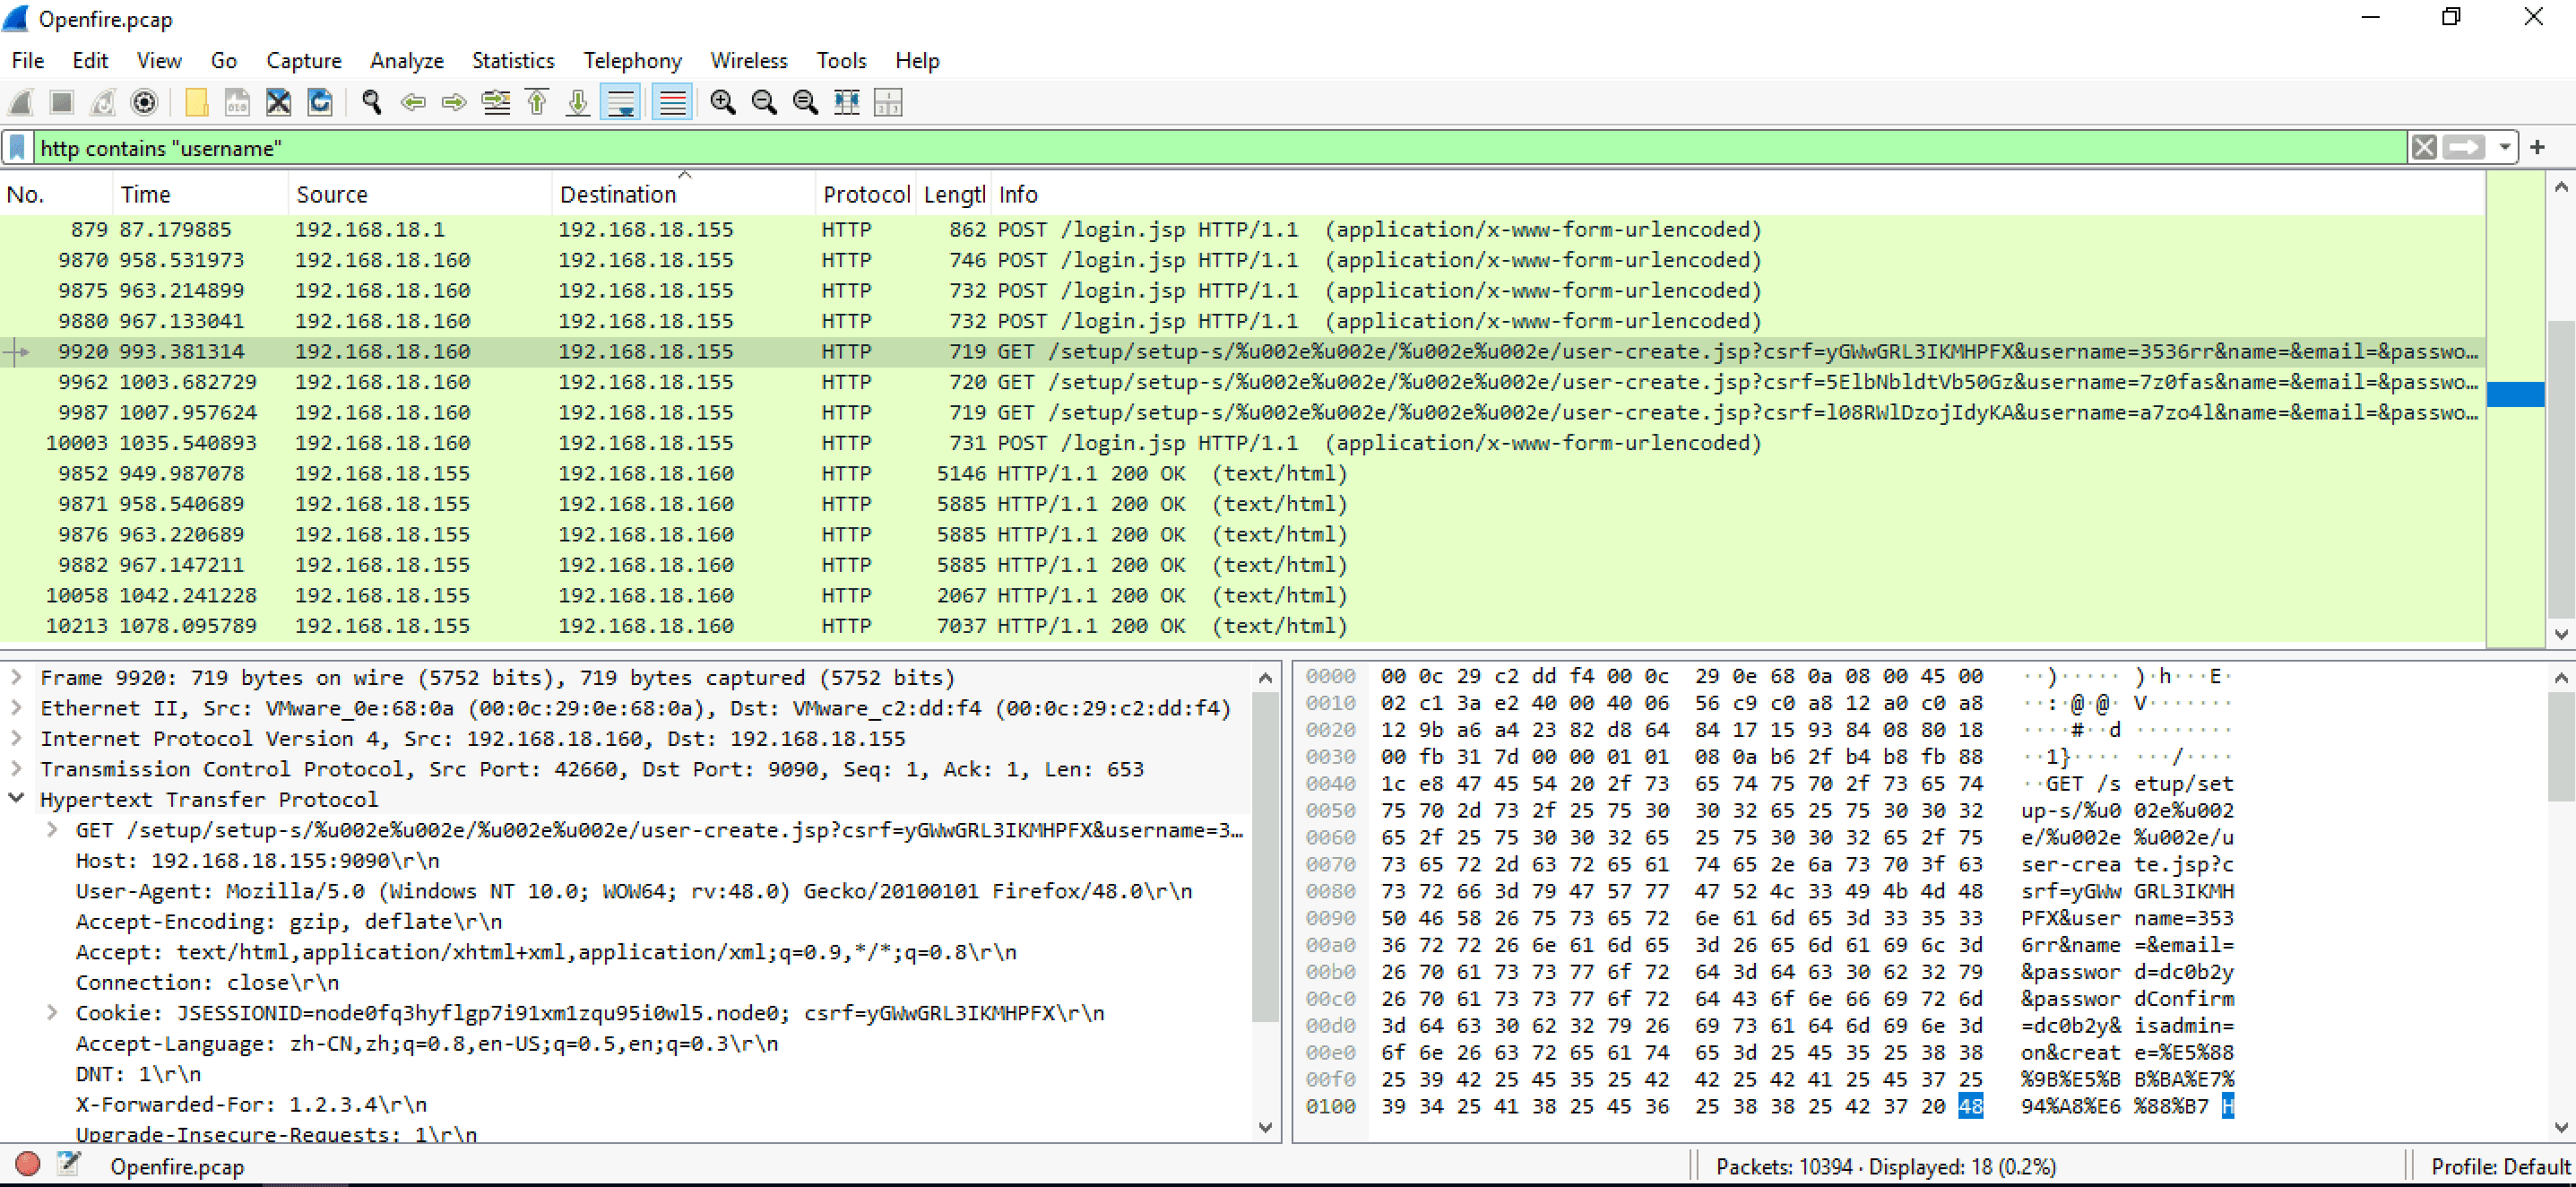Image resolution: width=2576 pixels, height=1187 pixels.
Task: Sort packets by No. column header
Action: [x=57, y=195]
